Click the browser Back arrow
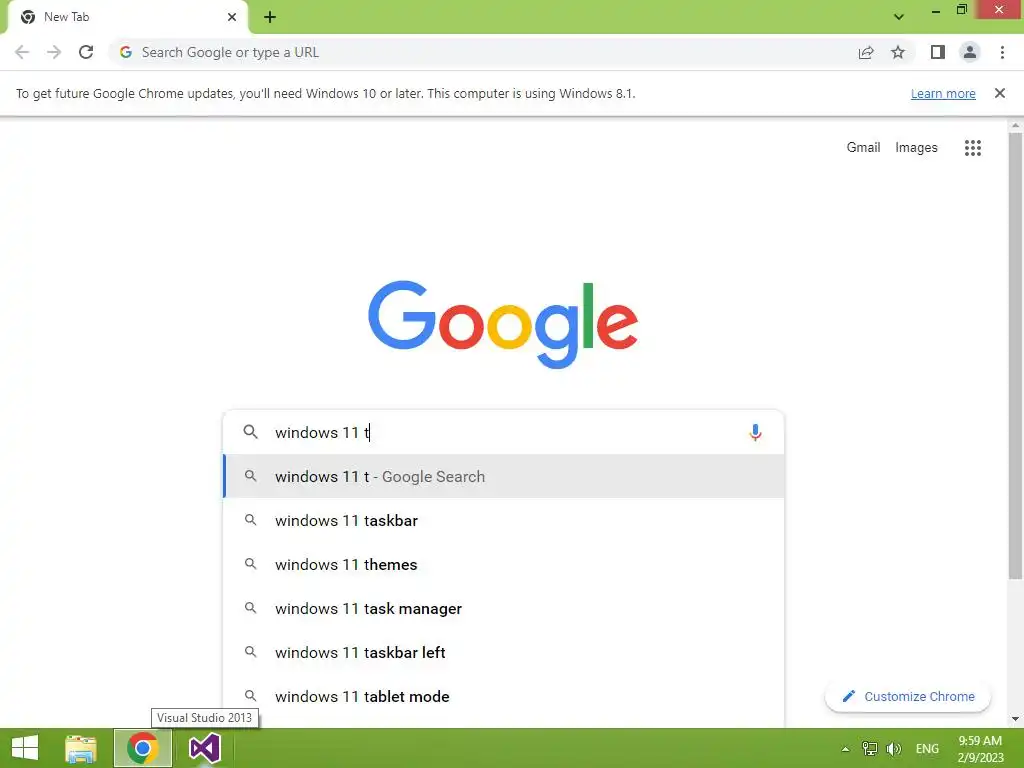 tap(22, 52)
